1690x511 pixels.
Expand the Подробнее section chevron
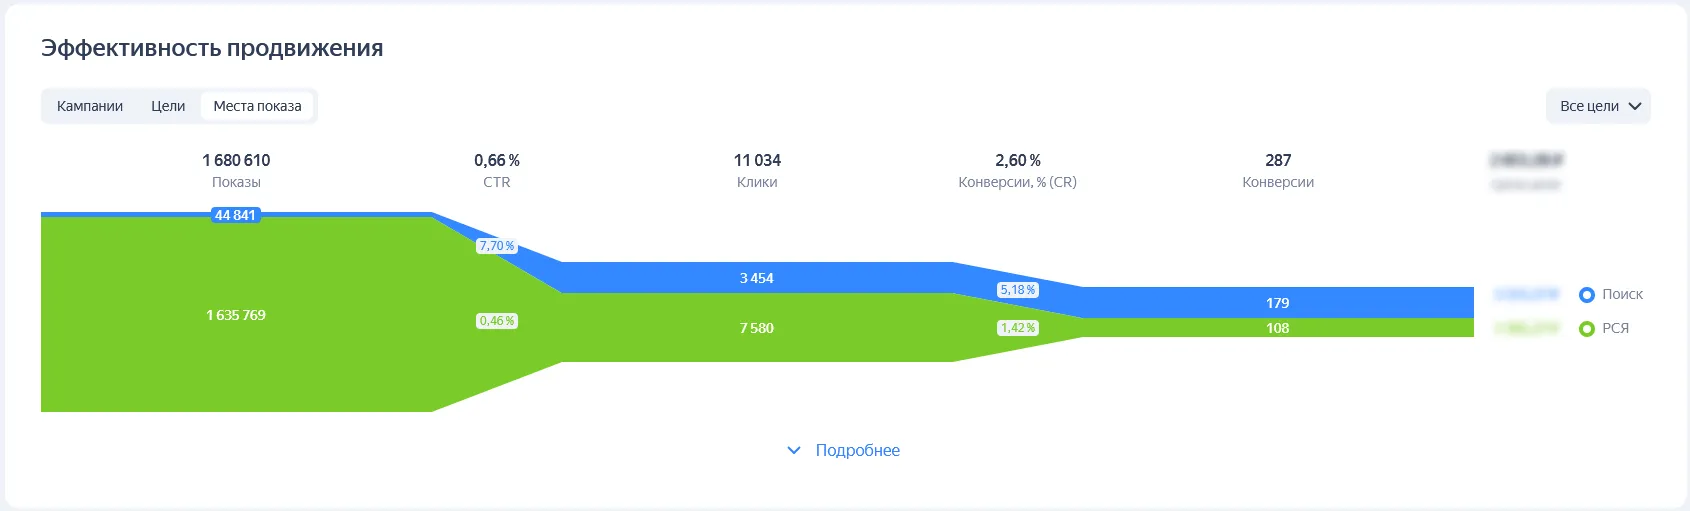pyautogui.click(x=794, y=451)
